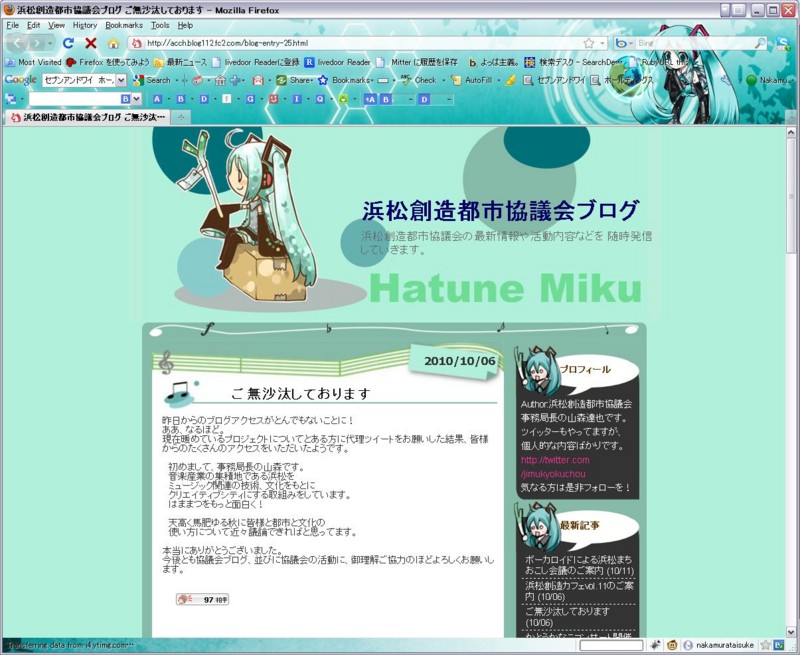Viewport: 800px width, 655px height.
Task: Open the 最新ニュース feed bookmark
Action: click(180, 62)
